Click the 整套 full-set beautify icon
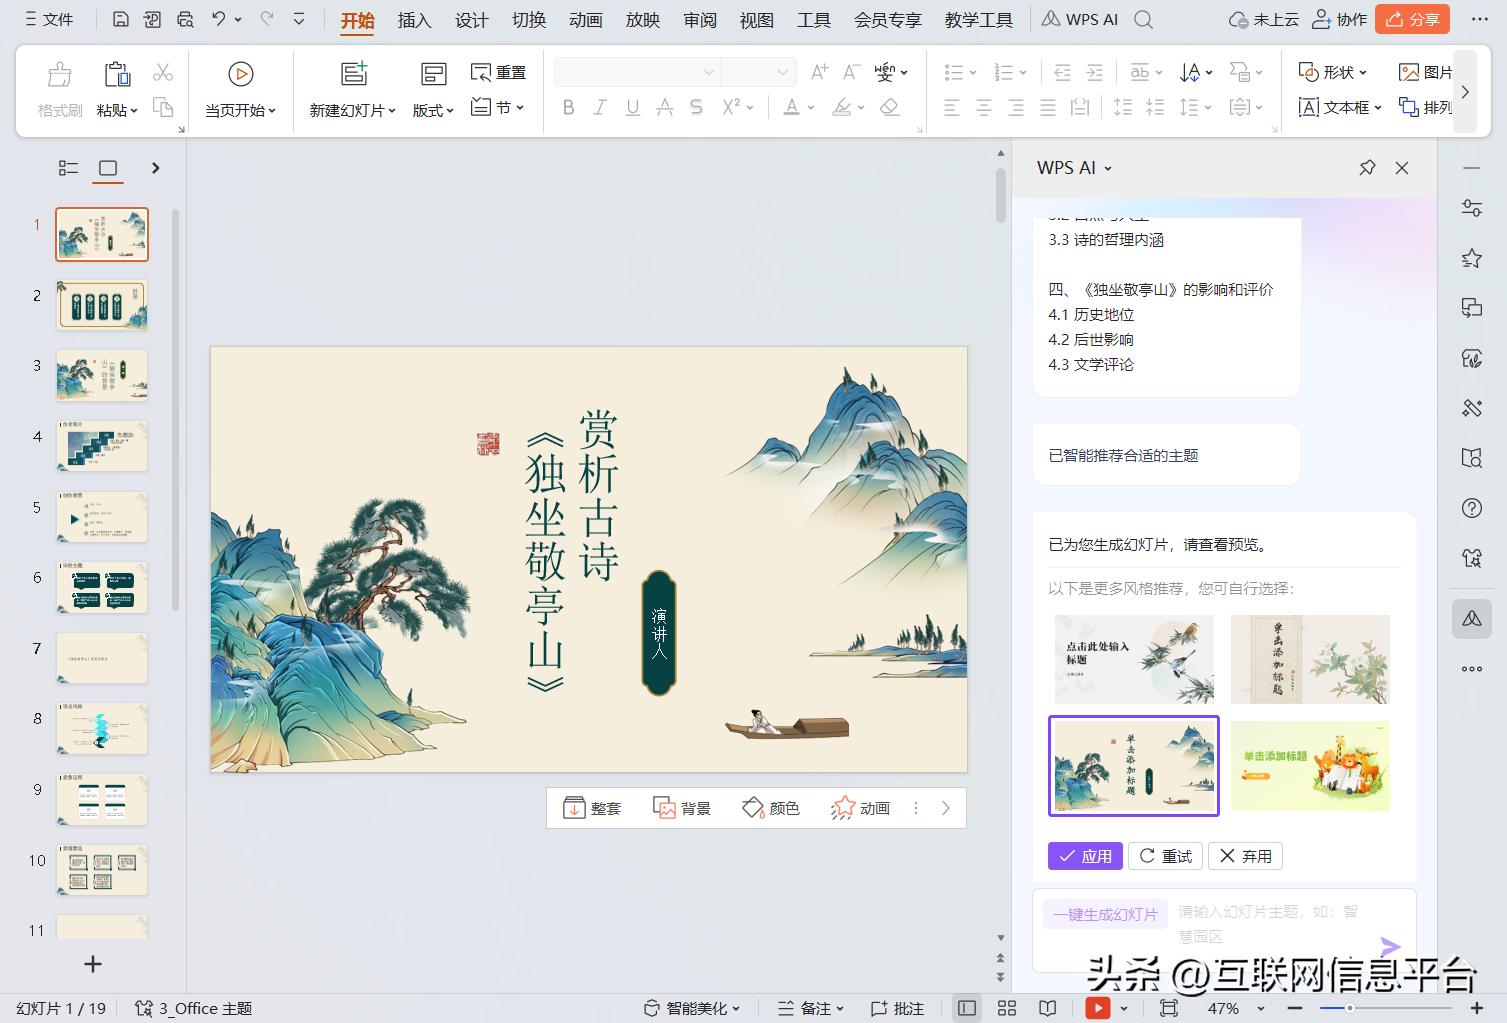Image resolution: width=1507 pixels, height=1023 pixels. click(x=592, y=807)
